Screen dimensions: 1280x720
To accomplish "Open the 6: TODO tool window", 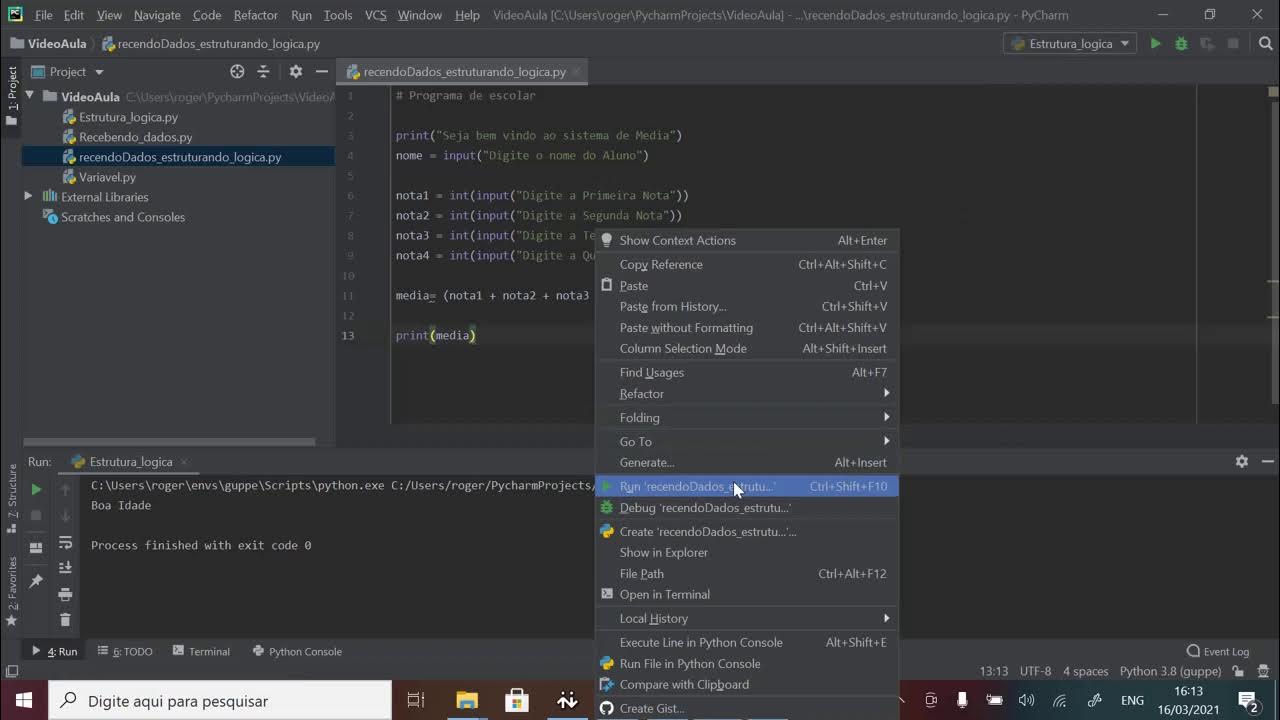I will point(125,652).
